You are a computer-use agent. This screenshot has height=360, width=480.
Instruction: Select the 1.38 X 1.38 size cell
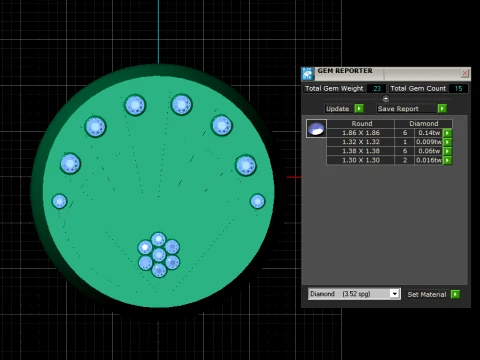[x=361, y=151]
